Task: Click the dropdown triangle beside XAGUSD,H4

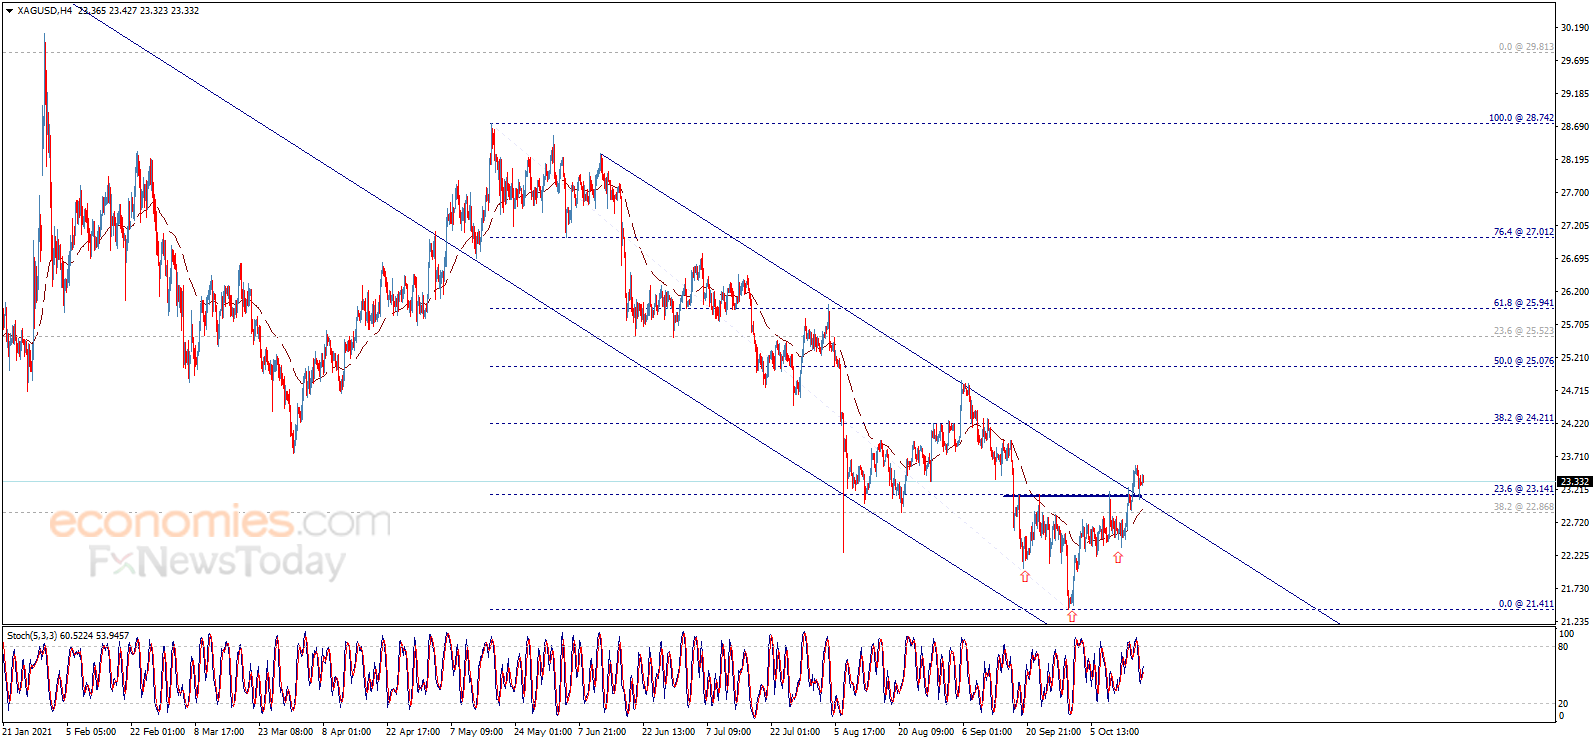Action: (x=9, y=11)
